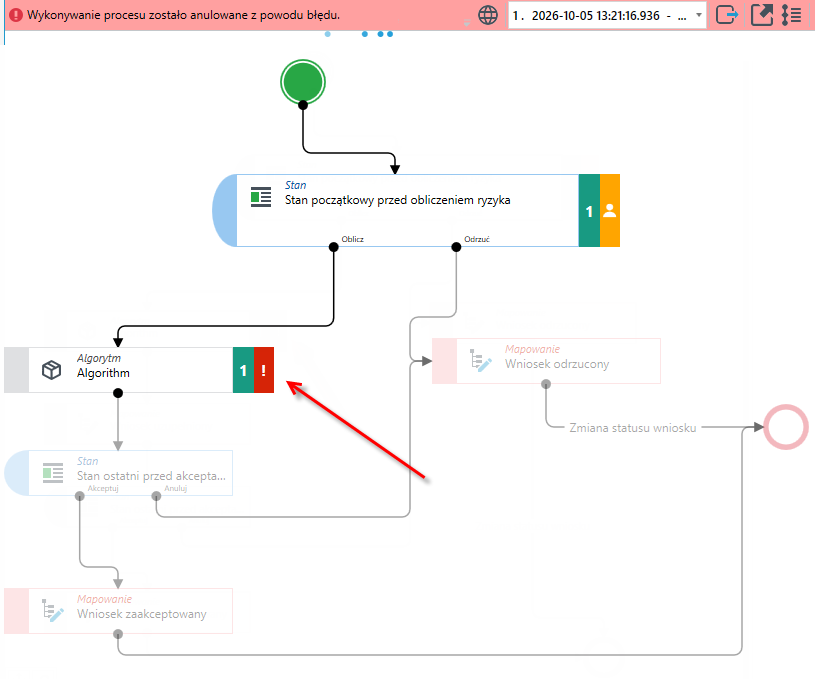Open the pop-out external window icon
Viewport: 815px width, 679px height.
(762, 15)
